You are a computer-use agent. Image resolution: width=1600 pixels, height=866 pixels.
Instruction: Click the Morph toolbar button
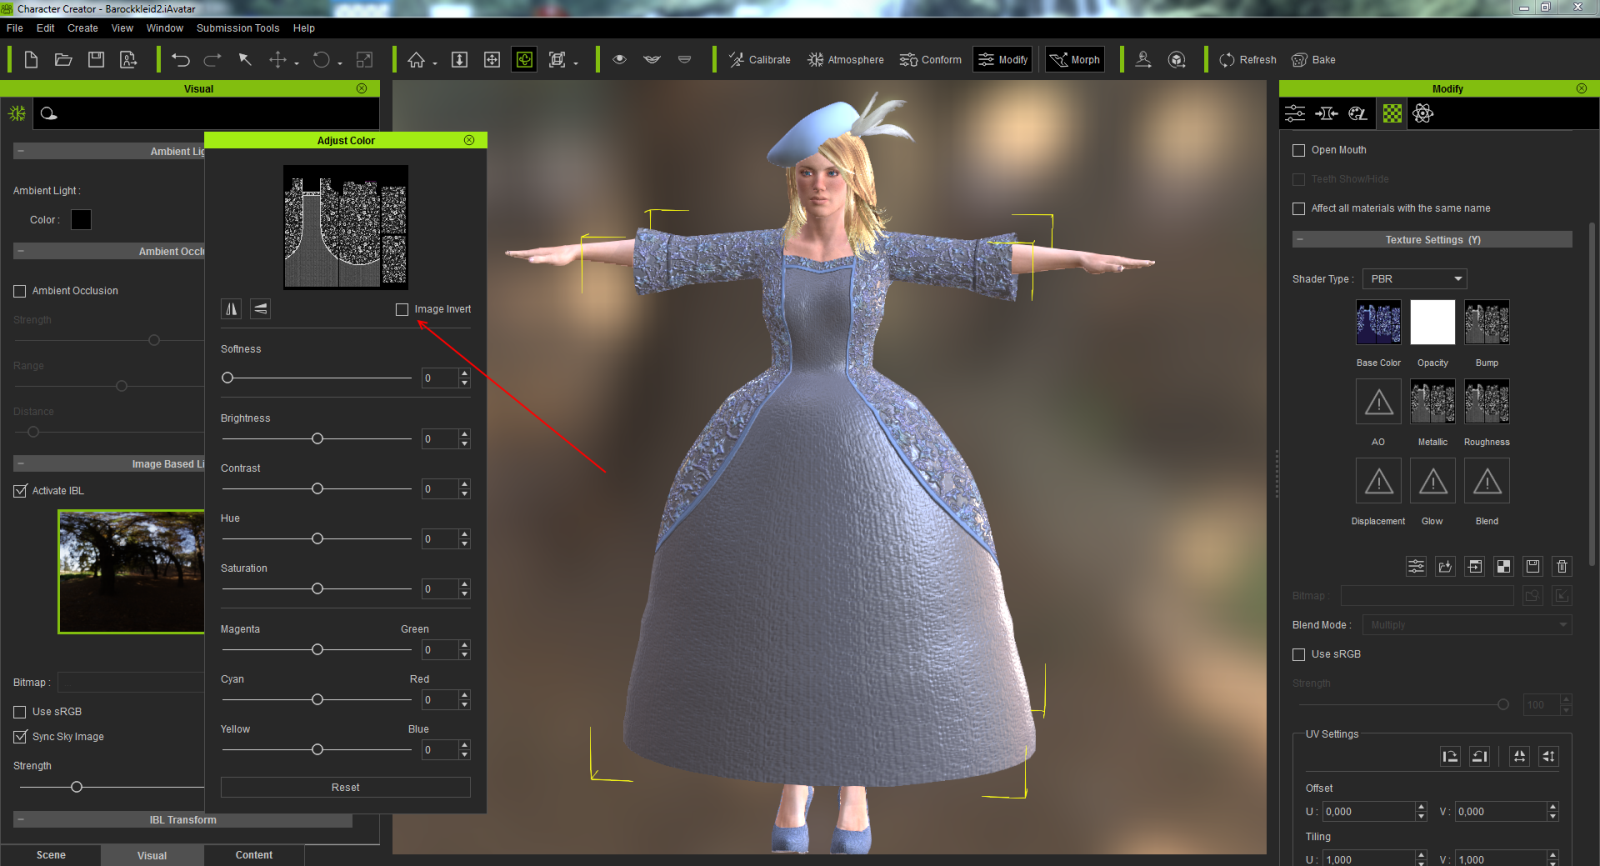(1074, 60)
